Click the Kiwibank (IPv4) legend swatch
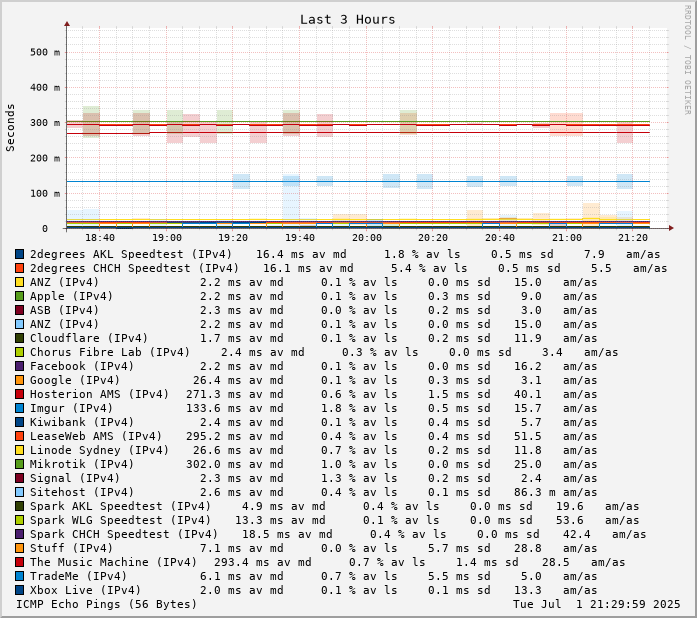This screenshot has width=697, height=618. pyautogui.click(x=19, y=422)
